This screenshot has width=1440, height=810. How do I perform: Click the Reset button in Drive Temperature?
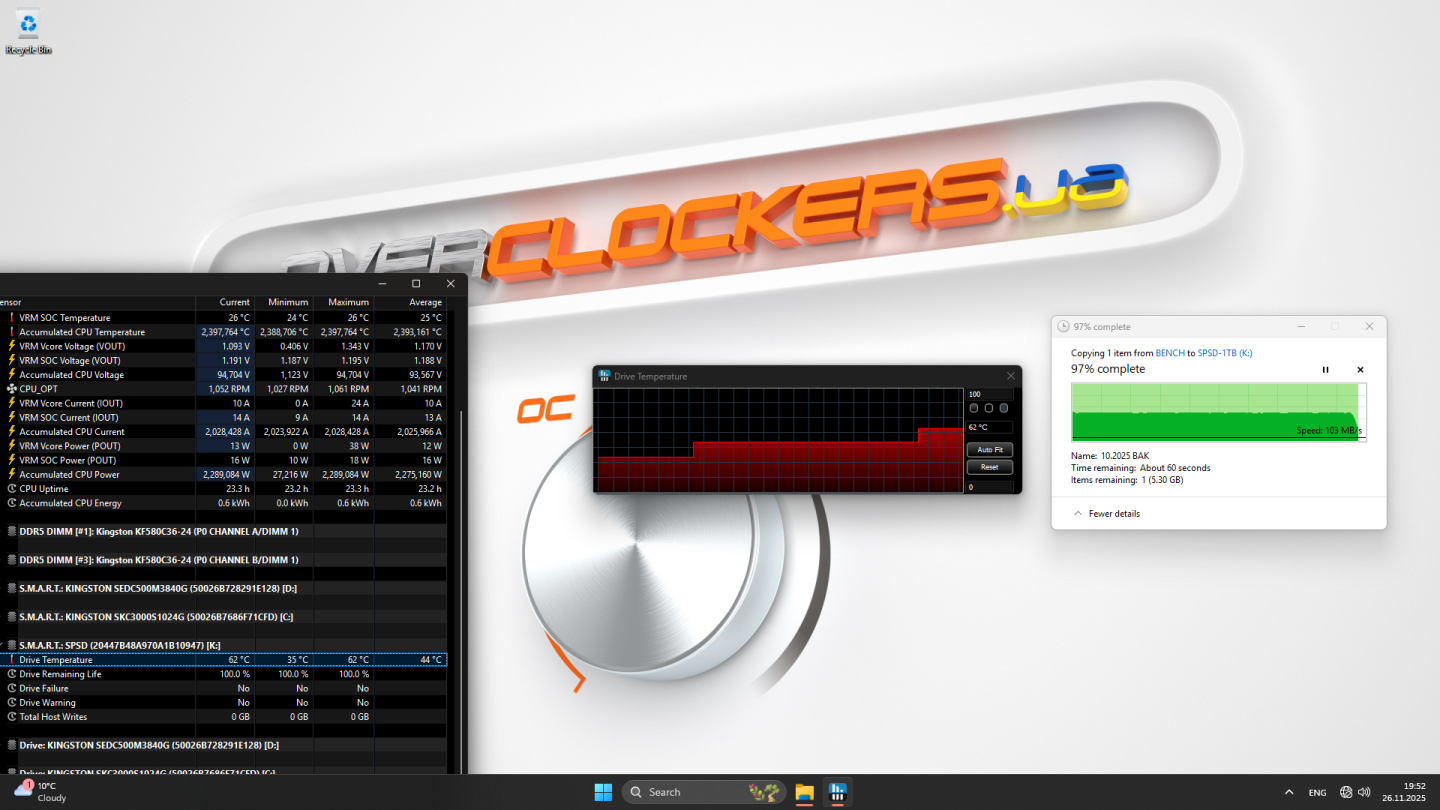pos(990,467)
